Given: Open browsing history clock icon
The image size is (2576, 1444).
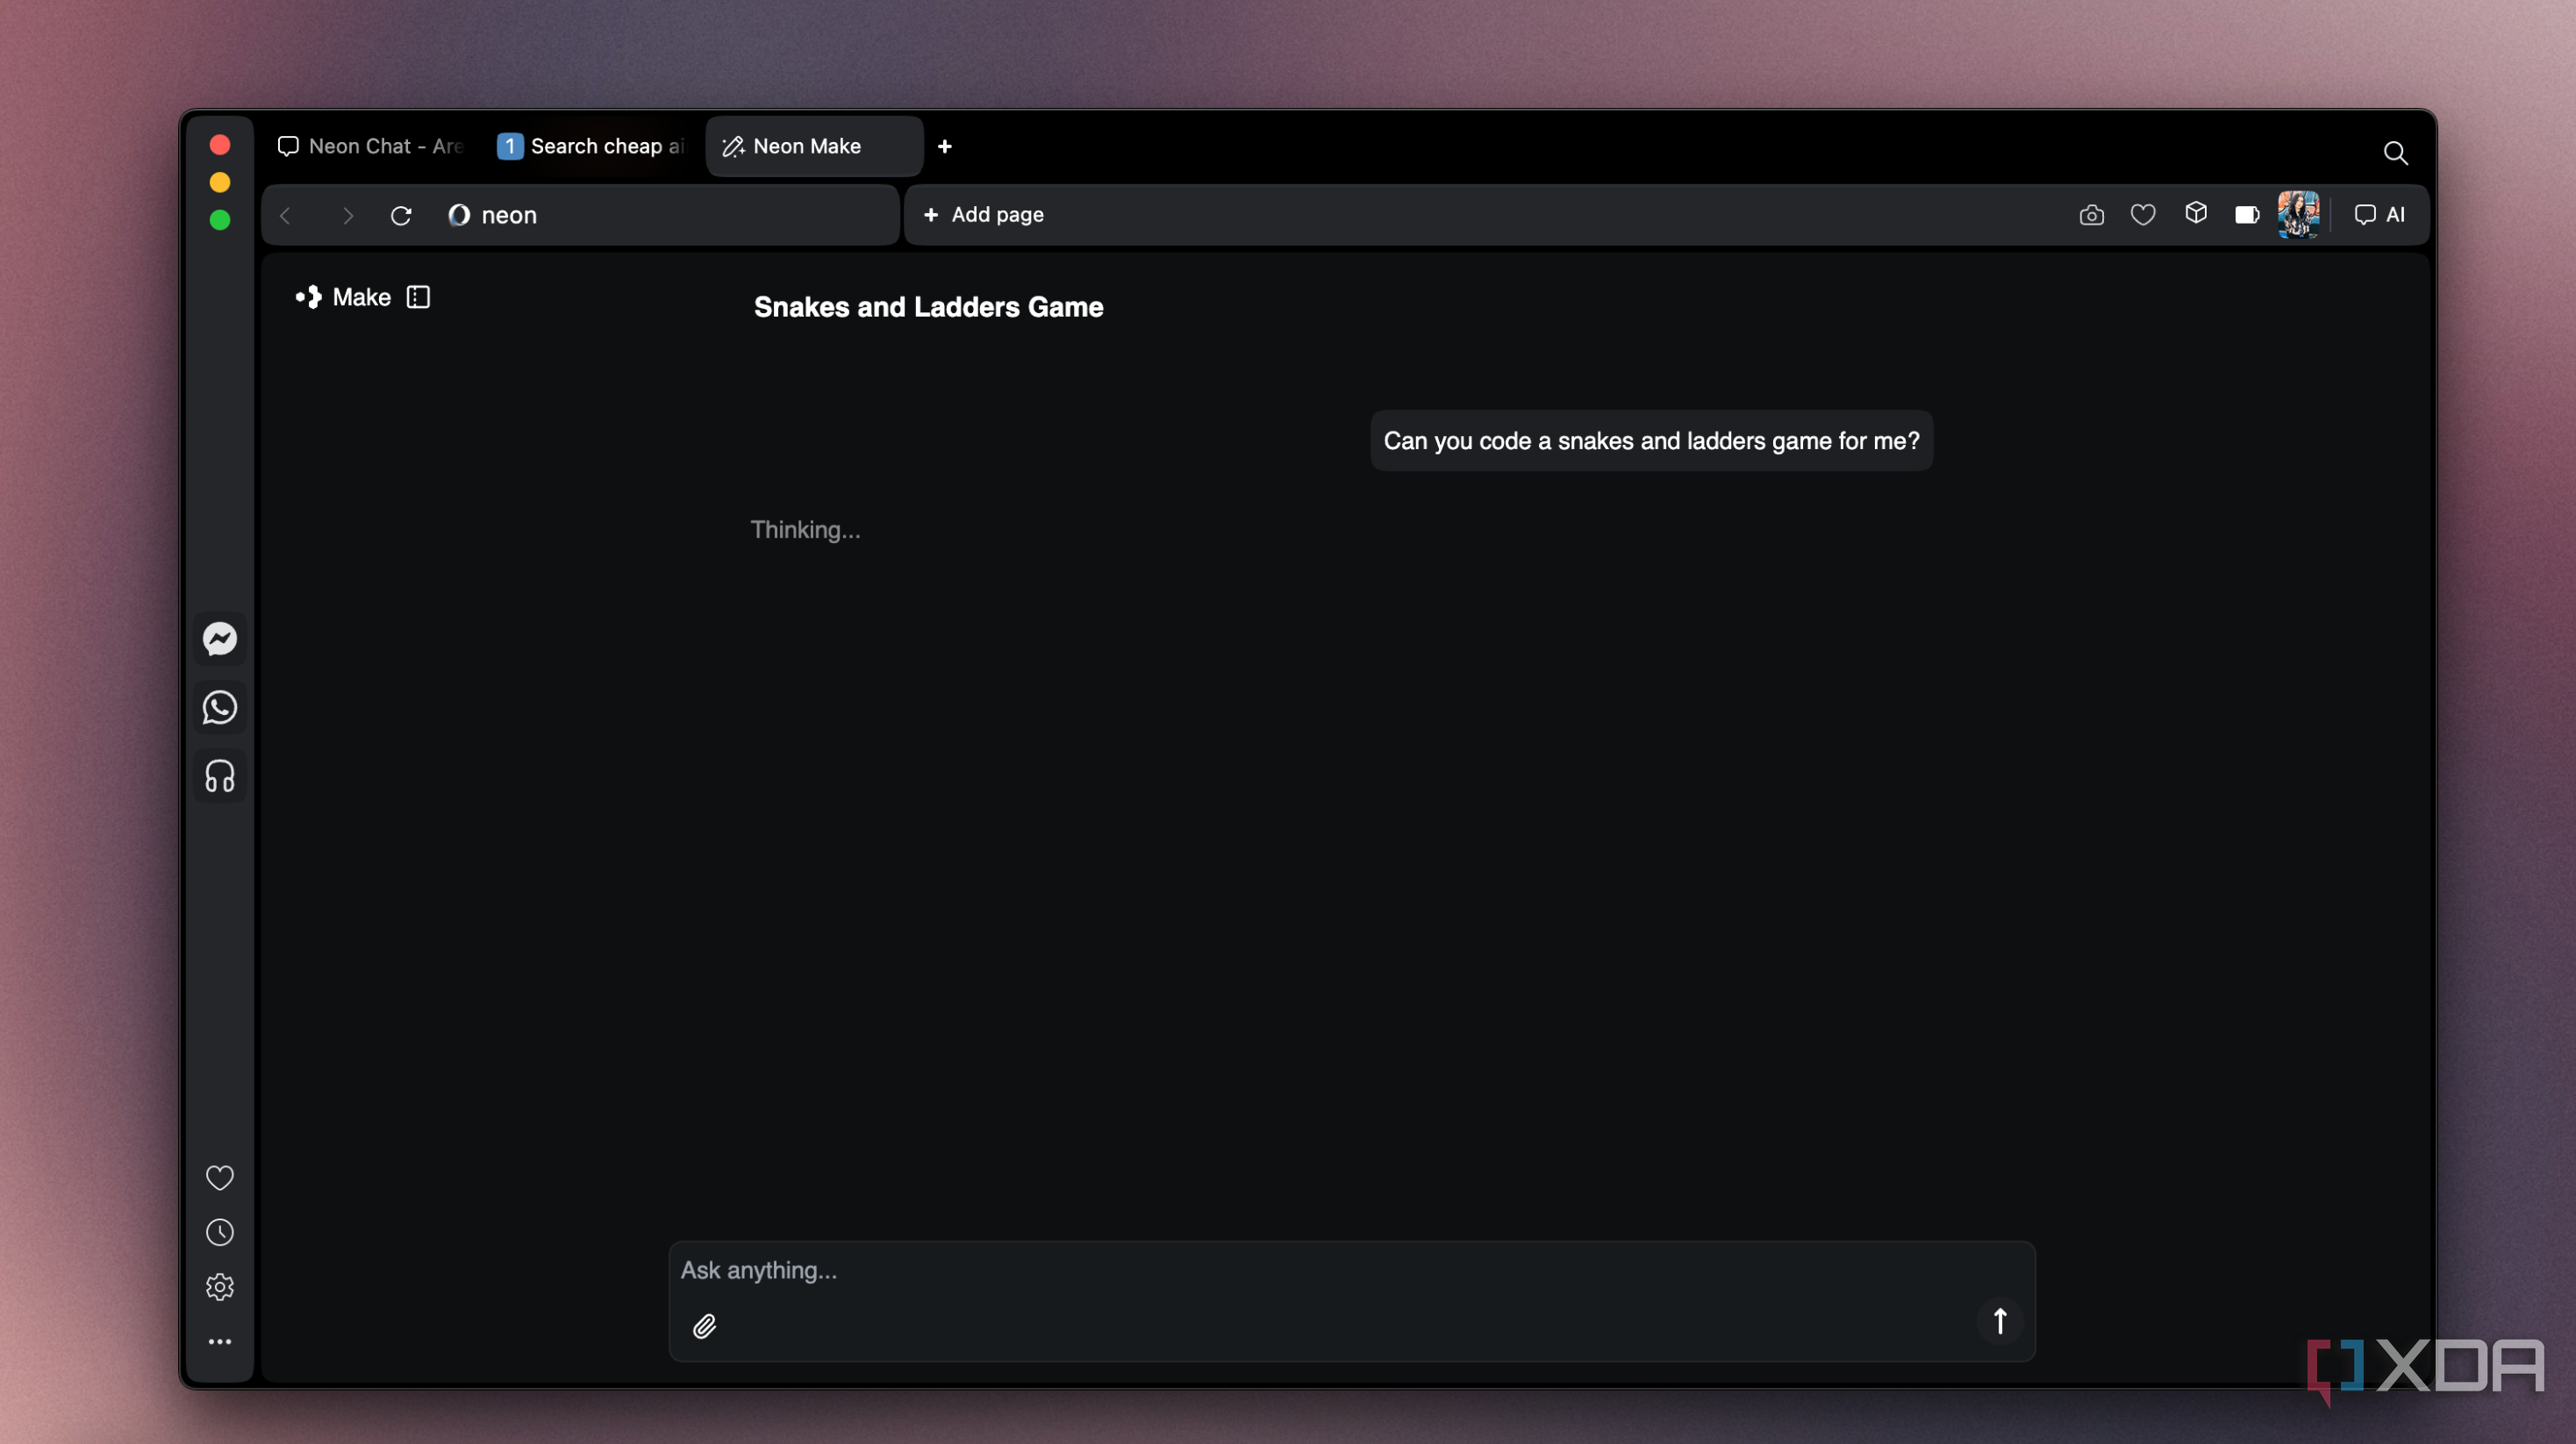Looking at the screenshot, I should 220,1232.
